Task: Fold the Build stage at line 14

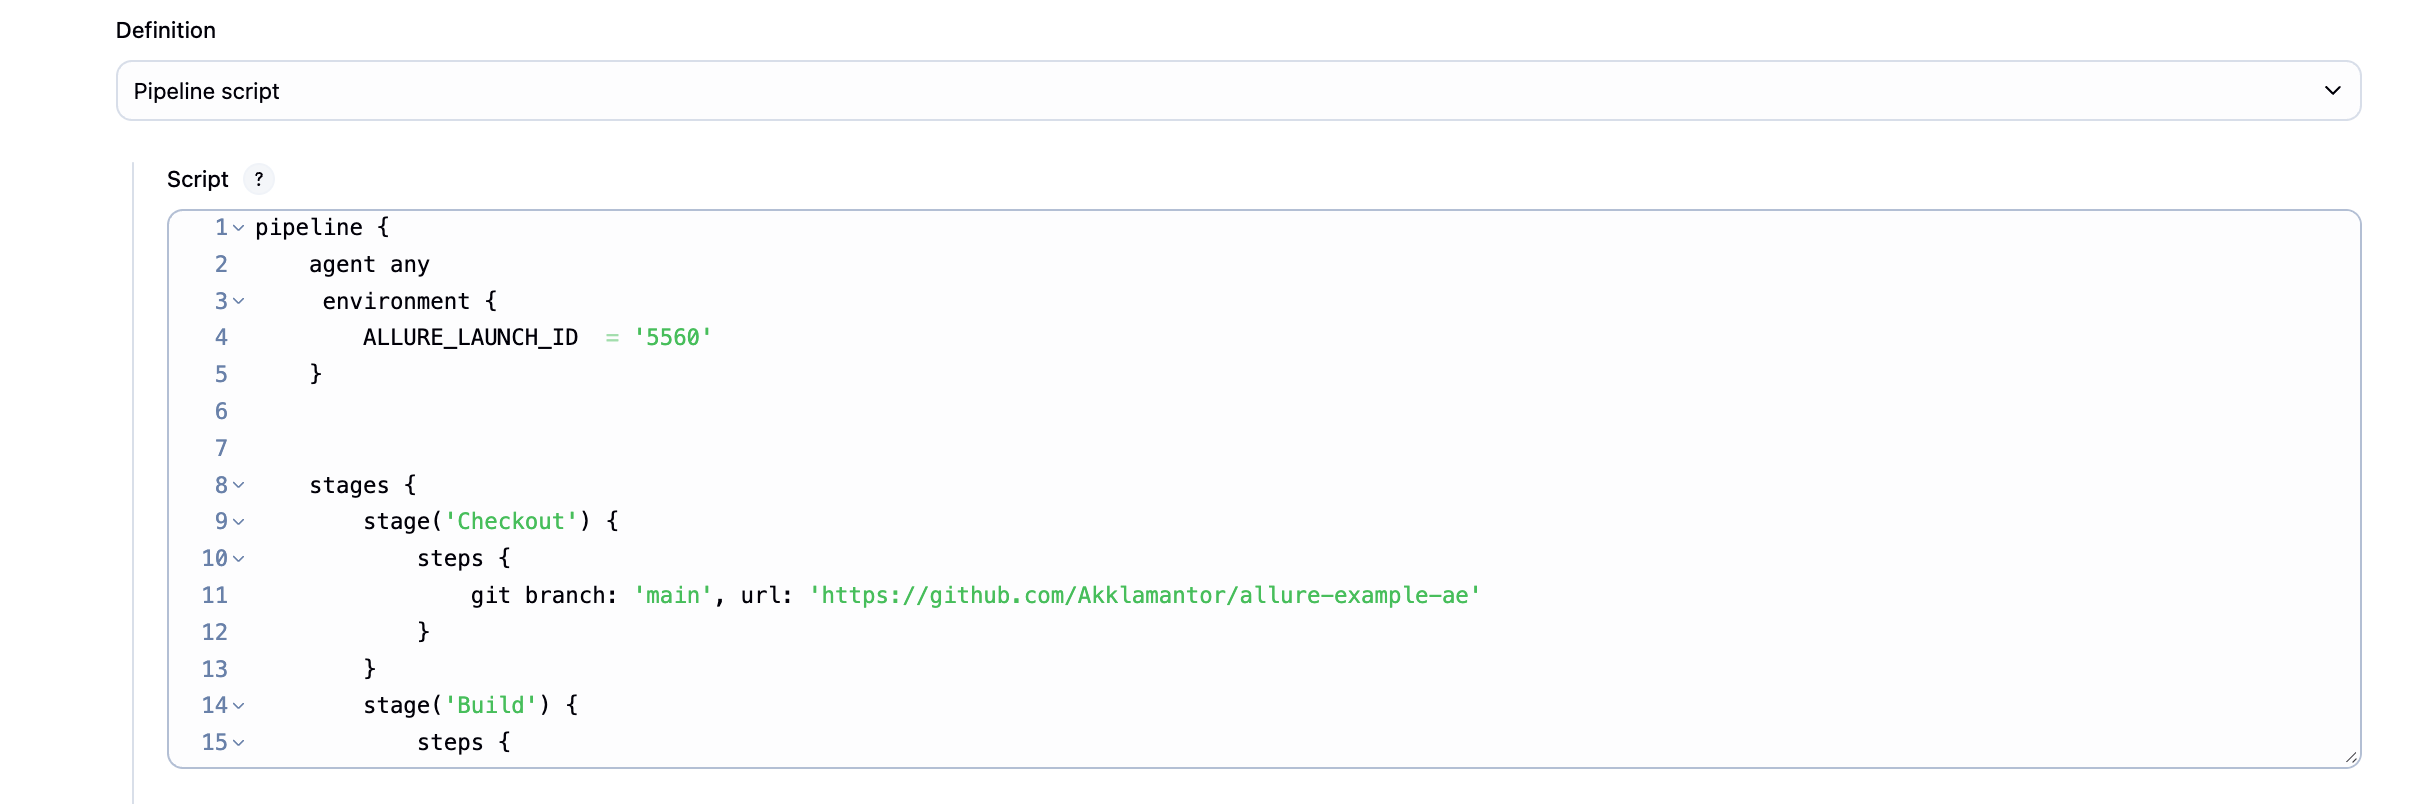Action: [x=239, y=706]
